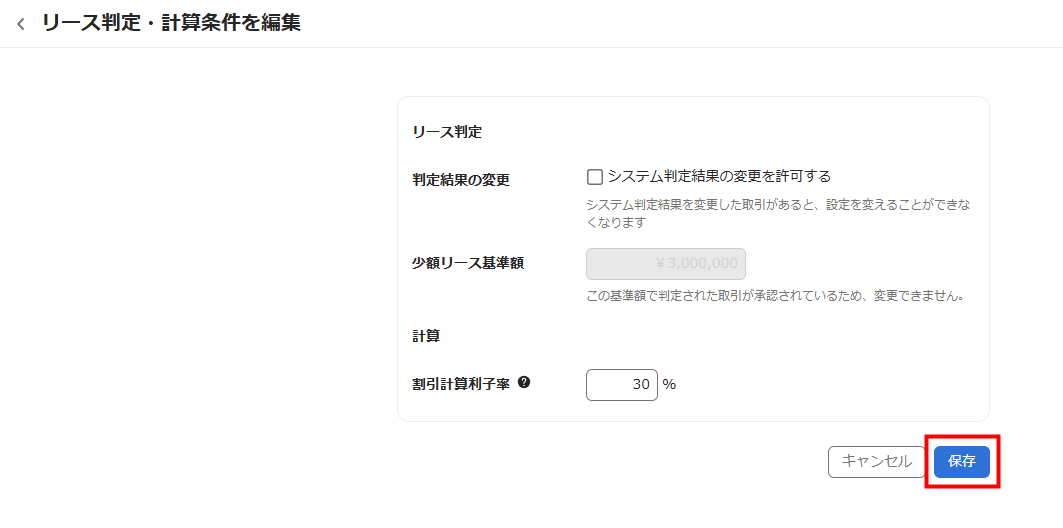Click the help icon beside 割引計算利子率
This screenshot has height=528, width=1063.
[524, 382]
